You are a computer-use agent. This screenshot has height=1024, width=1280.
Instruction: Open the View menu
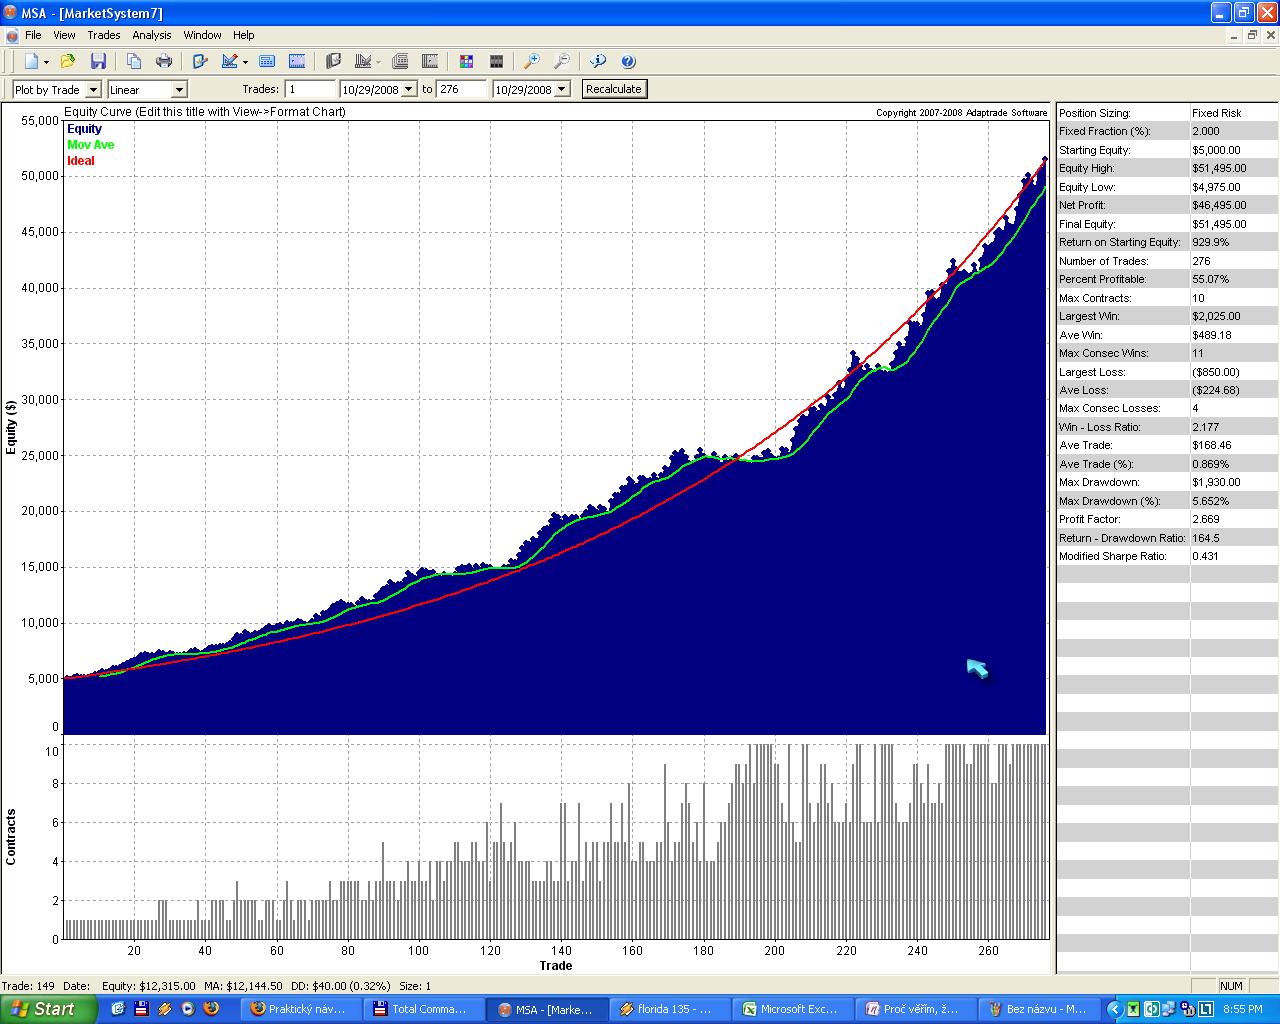pyautogui.click(x=64, y=35)
